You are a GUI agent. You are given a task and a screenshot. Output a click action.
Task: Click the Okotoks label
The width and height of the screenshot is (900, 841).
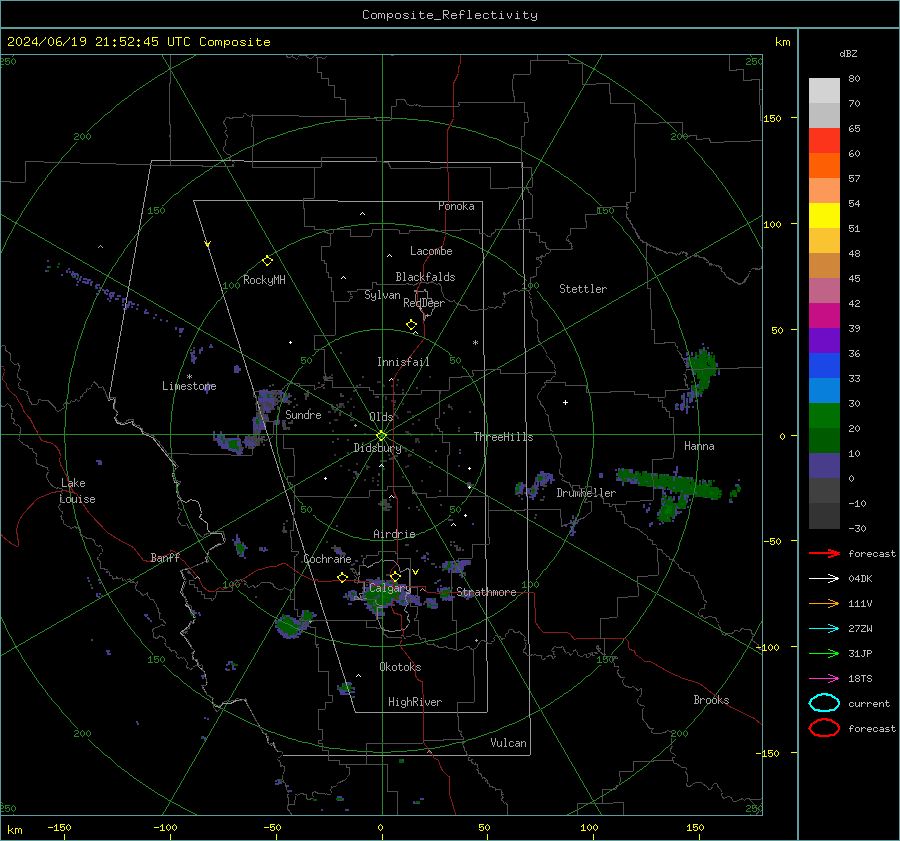(400, 667)
